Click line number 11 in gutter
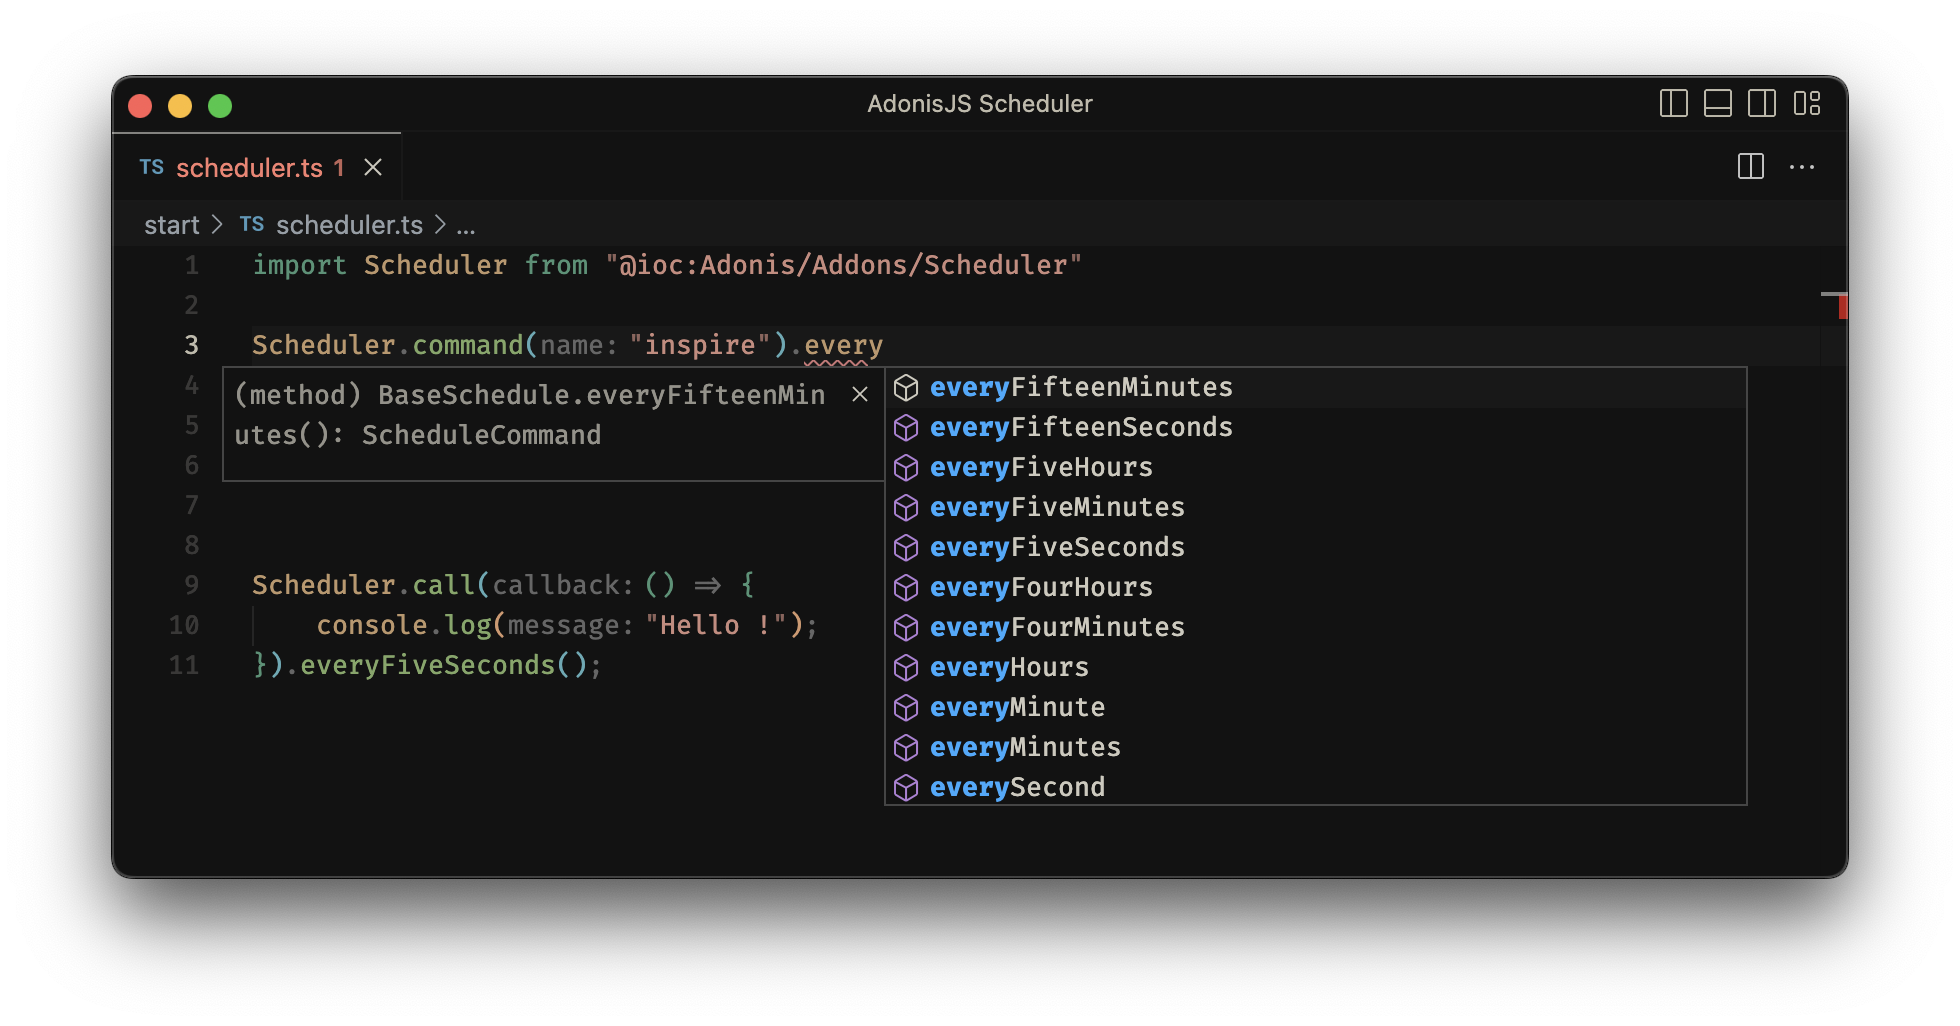 tap(184, 665)
